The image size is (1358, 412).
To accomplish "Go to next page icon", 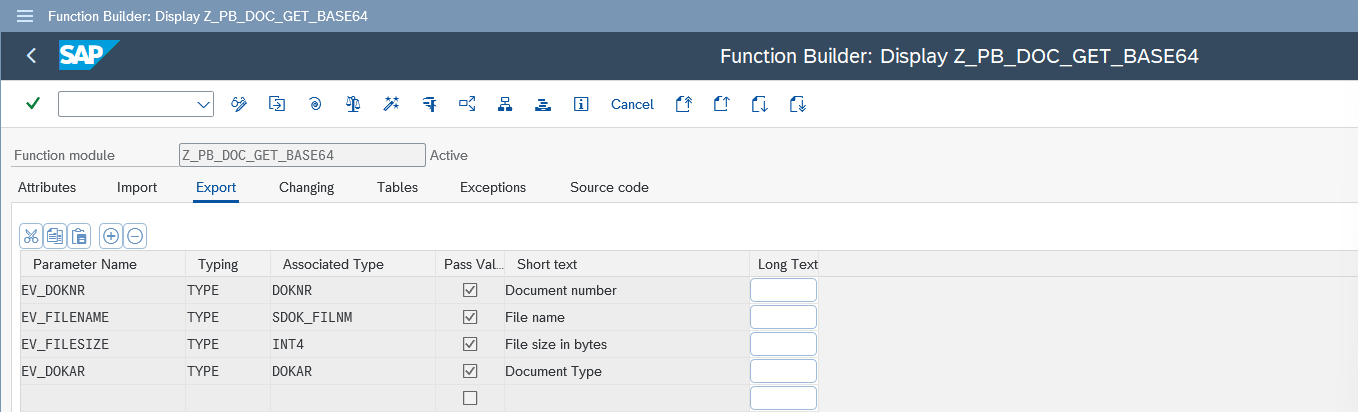I will coord(759,104).
